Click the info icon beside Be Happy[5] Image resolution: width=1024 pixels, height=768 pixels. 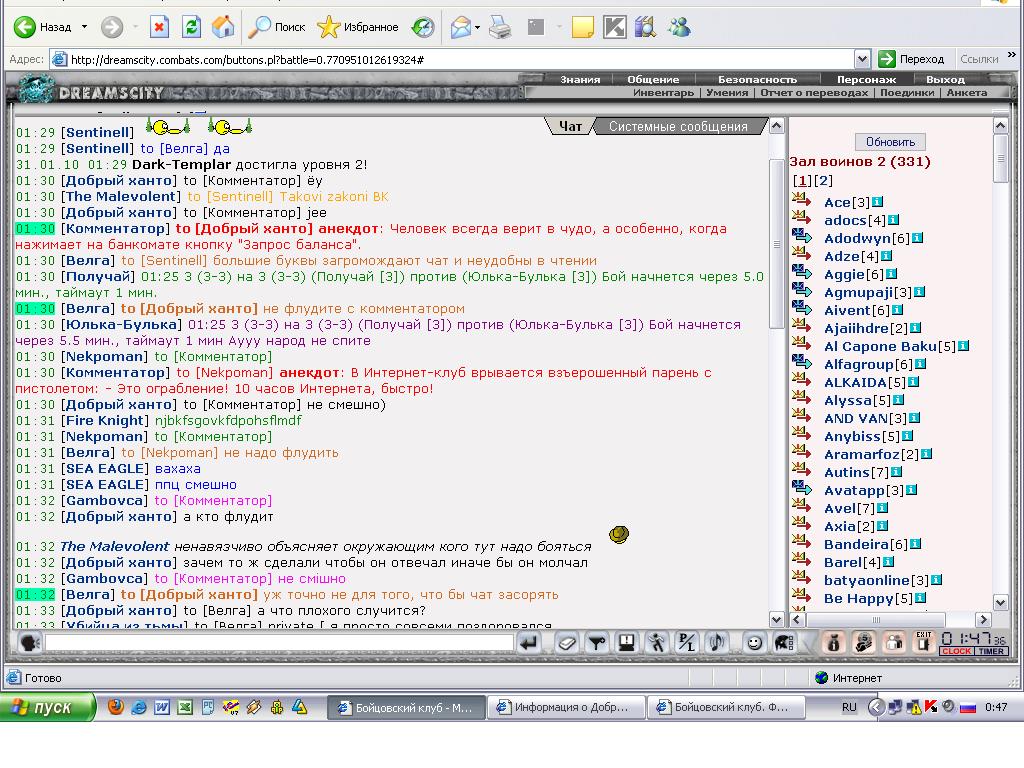coord(920,598)
